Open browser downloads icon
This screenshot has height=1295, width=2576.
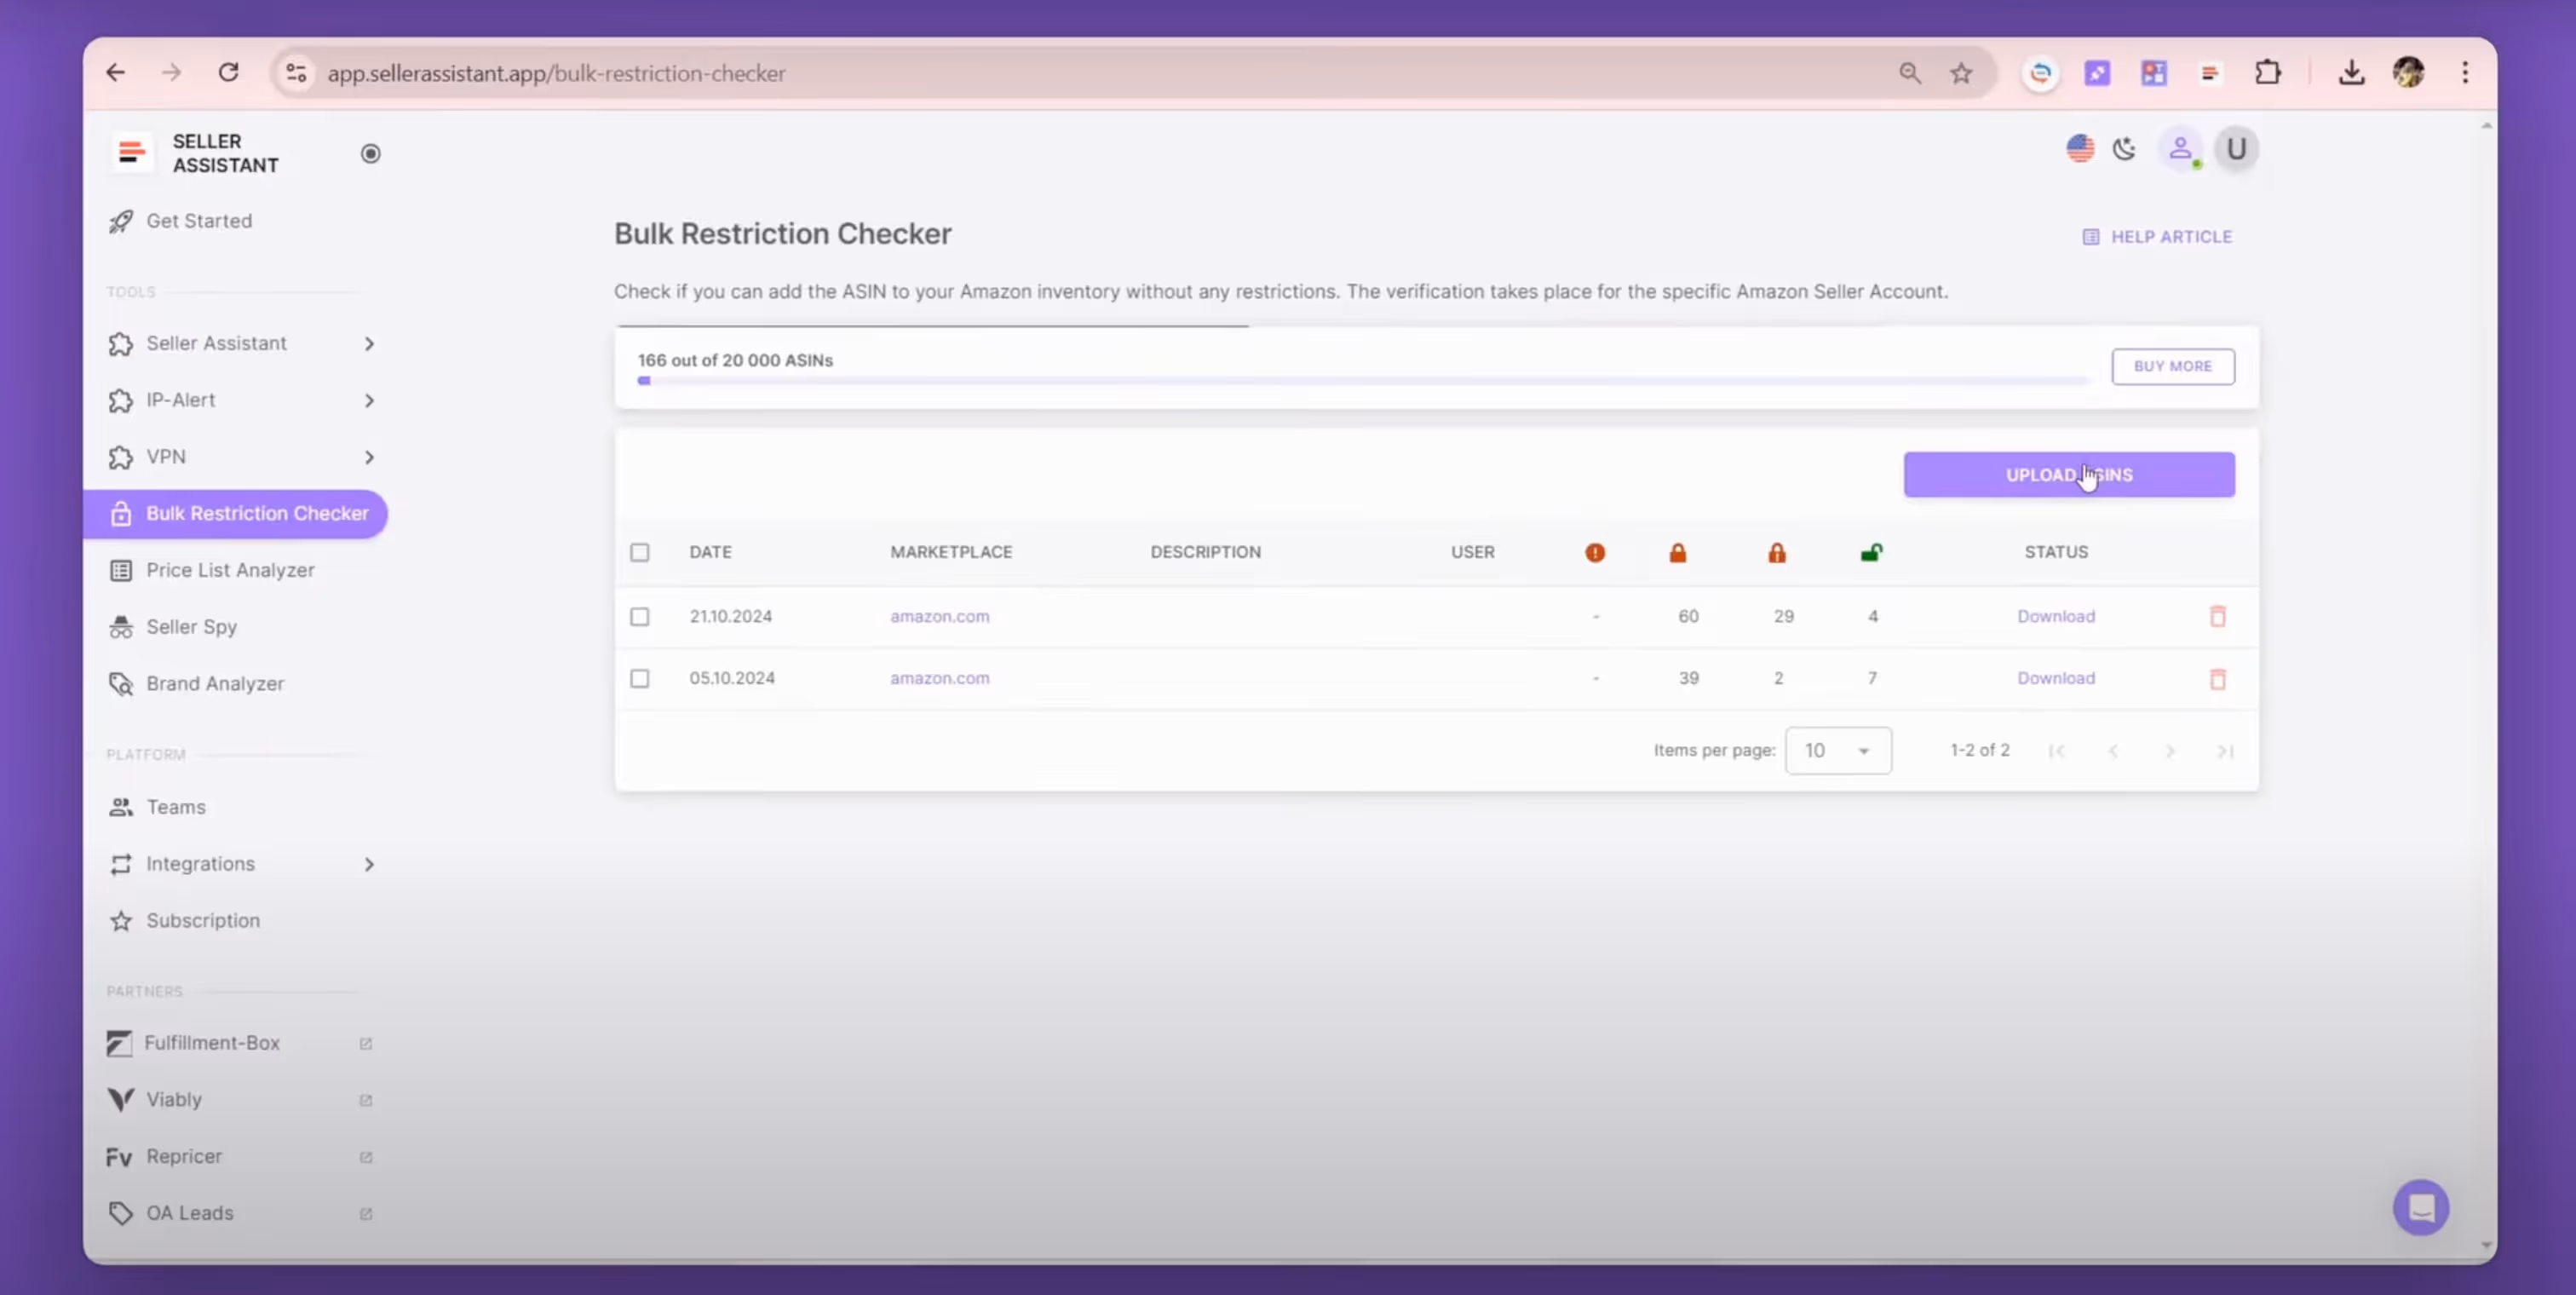coord(2351,73)
